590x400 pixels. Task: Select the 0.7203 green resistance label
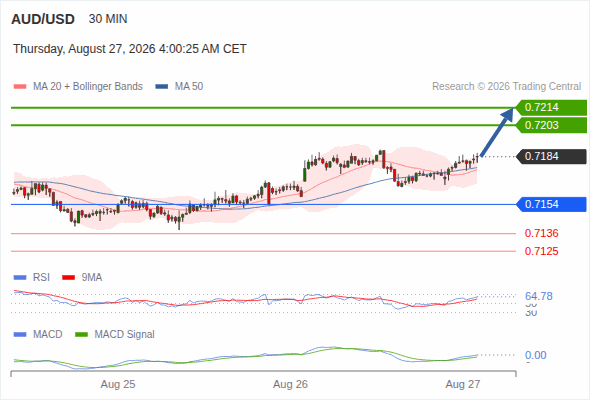pyautogui.click(x=551, y=125)
